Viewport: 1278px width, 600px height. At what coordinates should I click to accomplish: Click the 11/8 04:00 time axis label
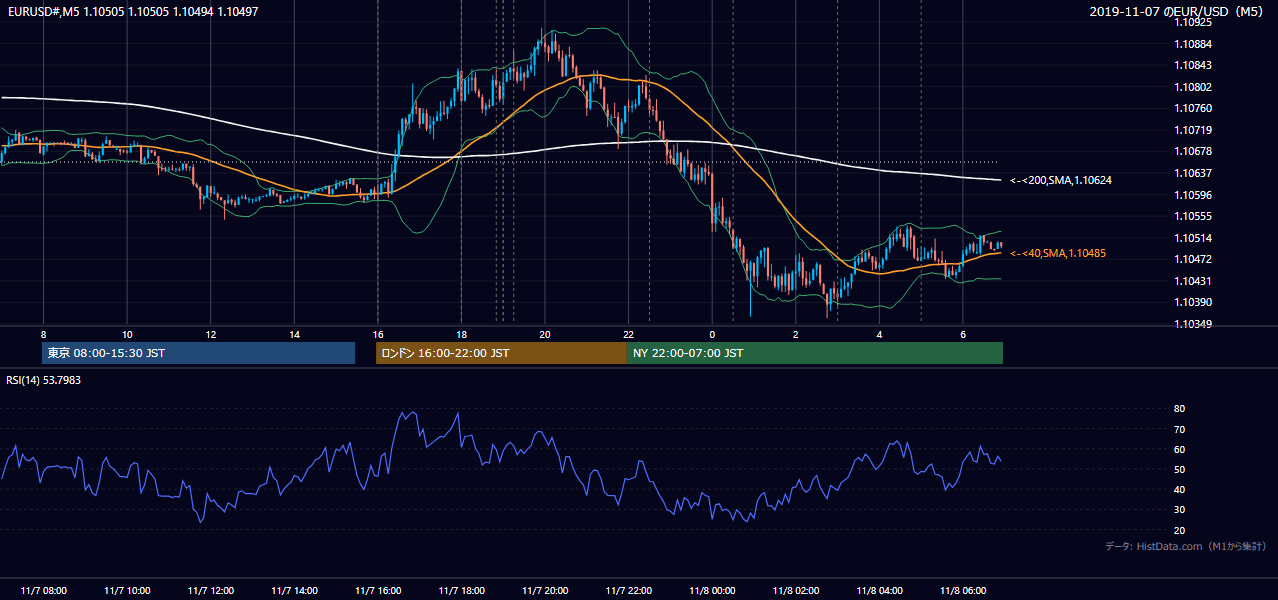pos(880,590)
